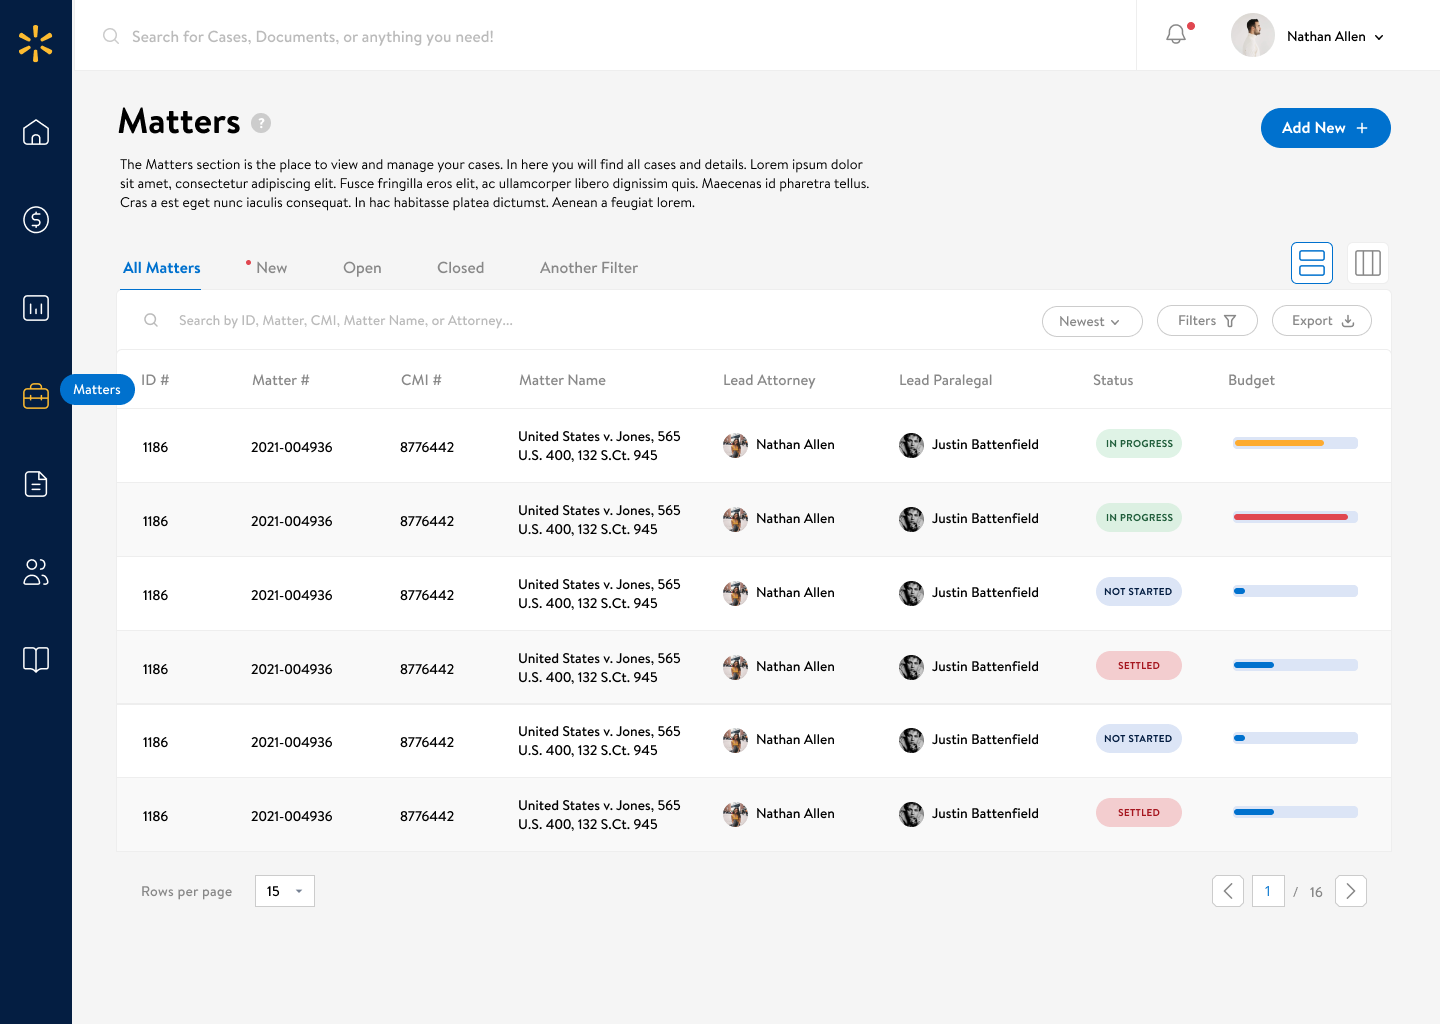Click the orange budget progress bar
The width and height of the screenshot is (1440, 1024).
[x=1296, y=443]
